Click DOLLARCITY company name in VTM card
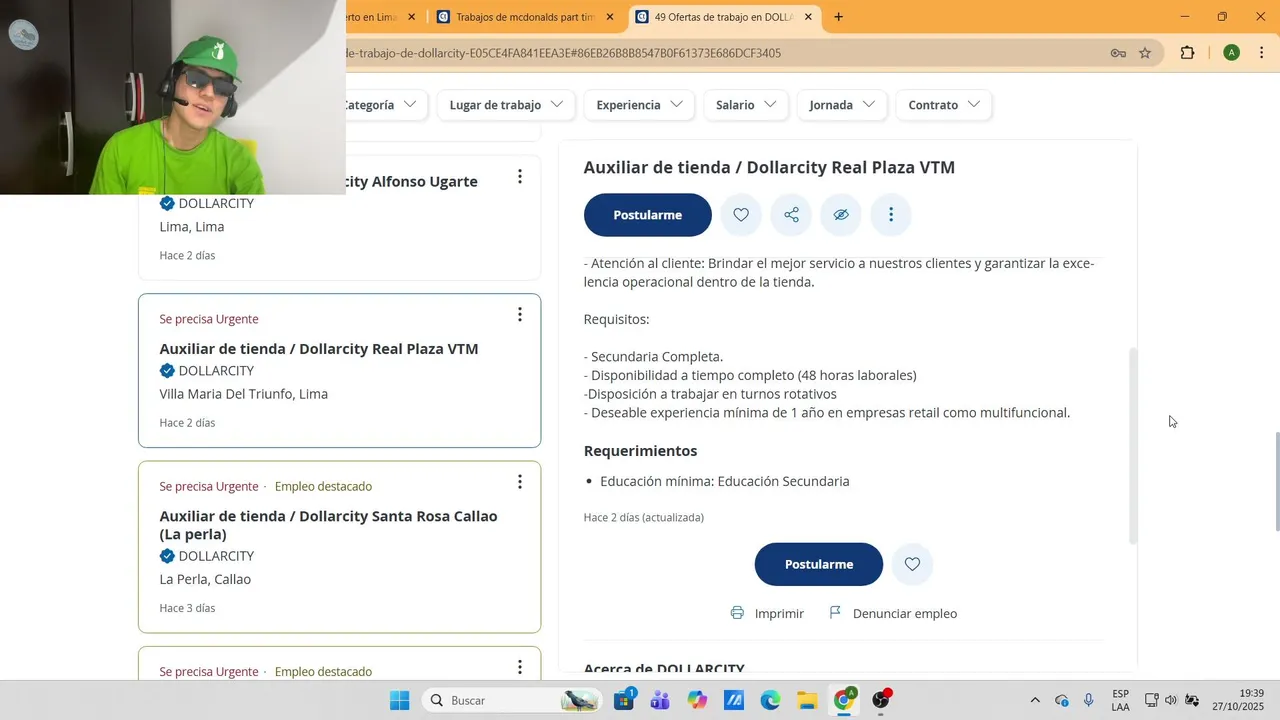The width and height of the screenshot is (1280, 720). (x=216, y=371)
